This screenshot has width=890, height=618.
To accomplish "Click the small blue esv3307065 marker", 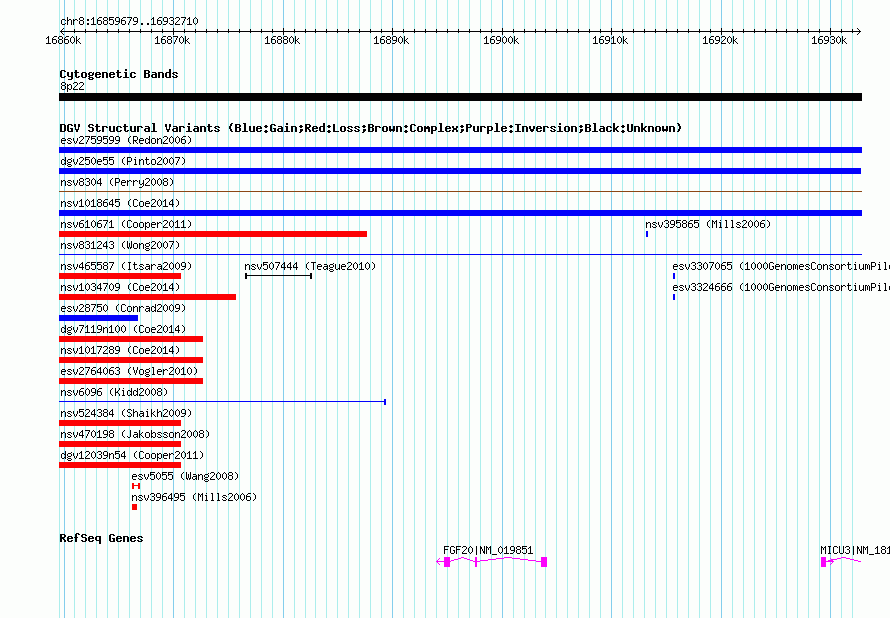I will tap(674, 276).
